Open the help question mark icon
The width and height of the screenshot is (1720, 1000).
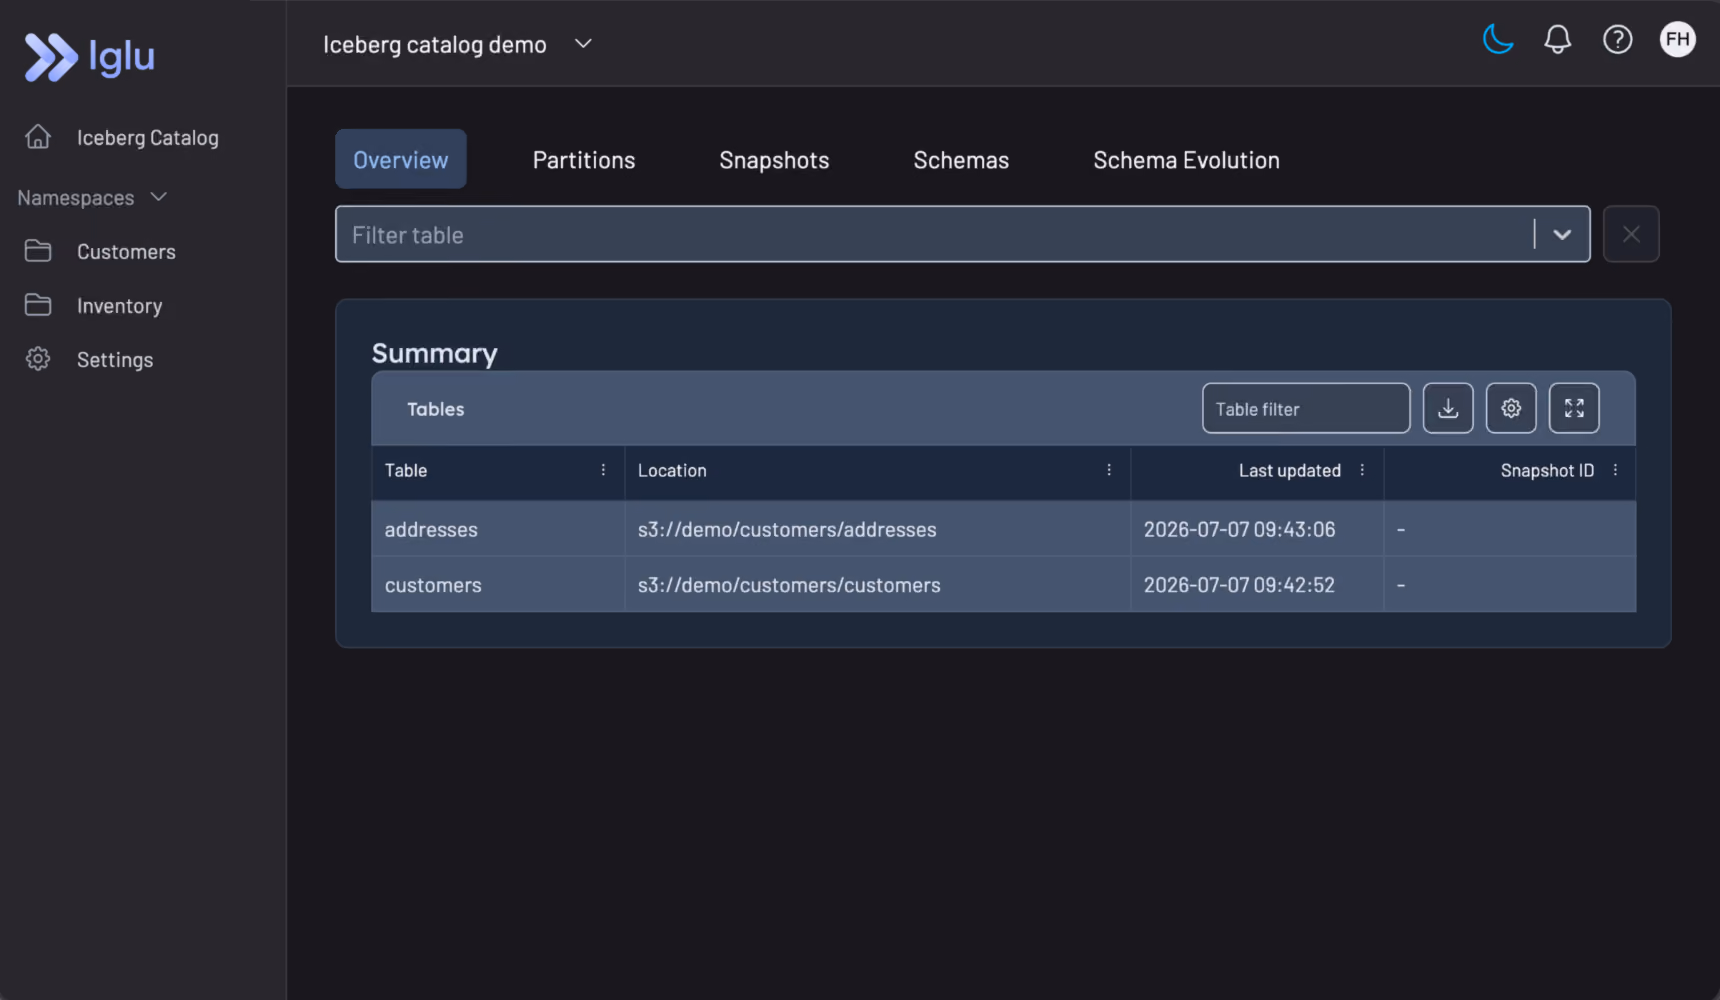[x=1617, y=40]
